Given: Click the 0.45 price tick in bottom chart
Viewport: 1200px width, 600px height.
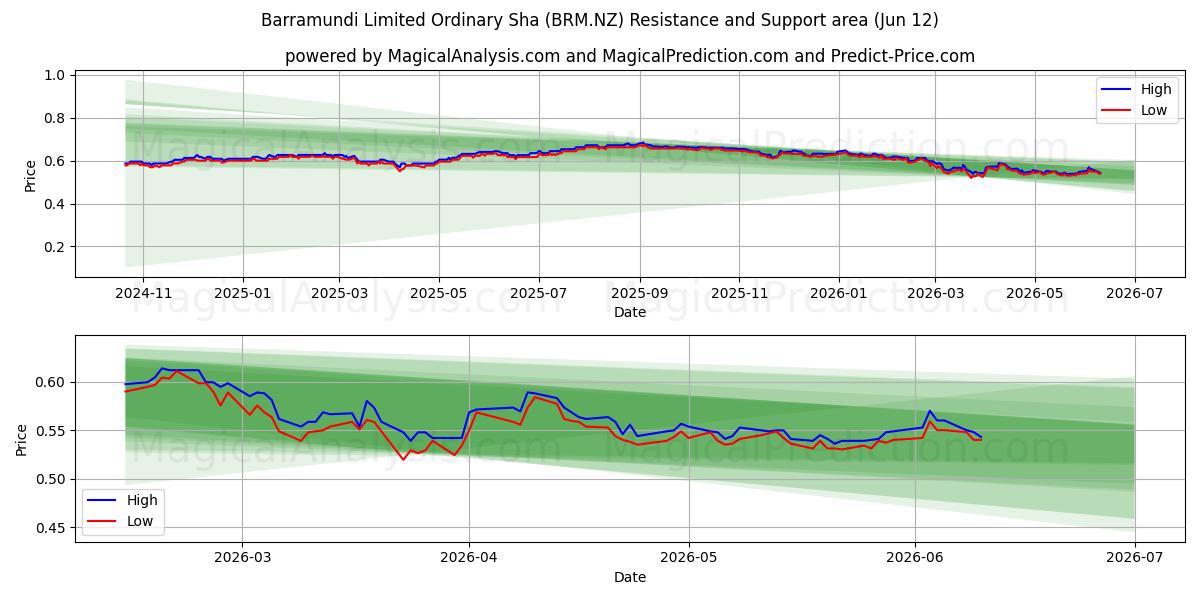Looking at the screenshot, I should pos(51,528).
